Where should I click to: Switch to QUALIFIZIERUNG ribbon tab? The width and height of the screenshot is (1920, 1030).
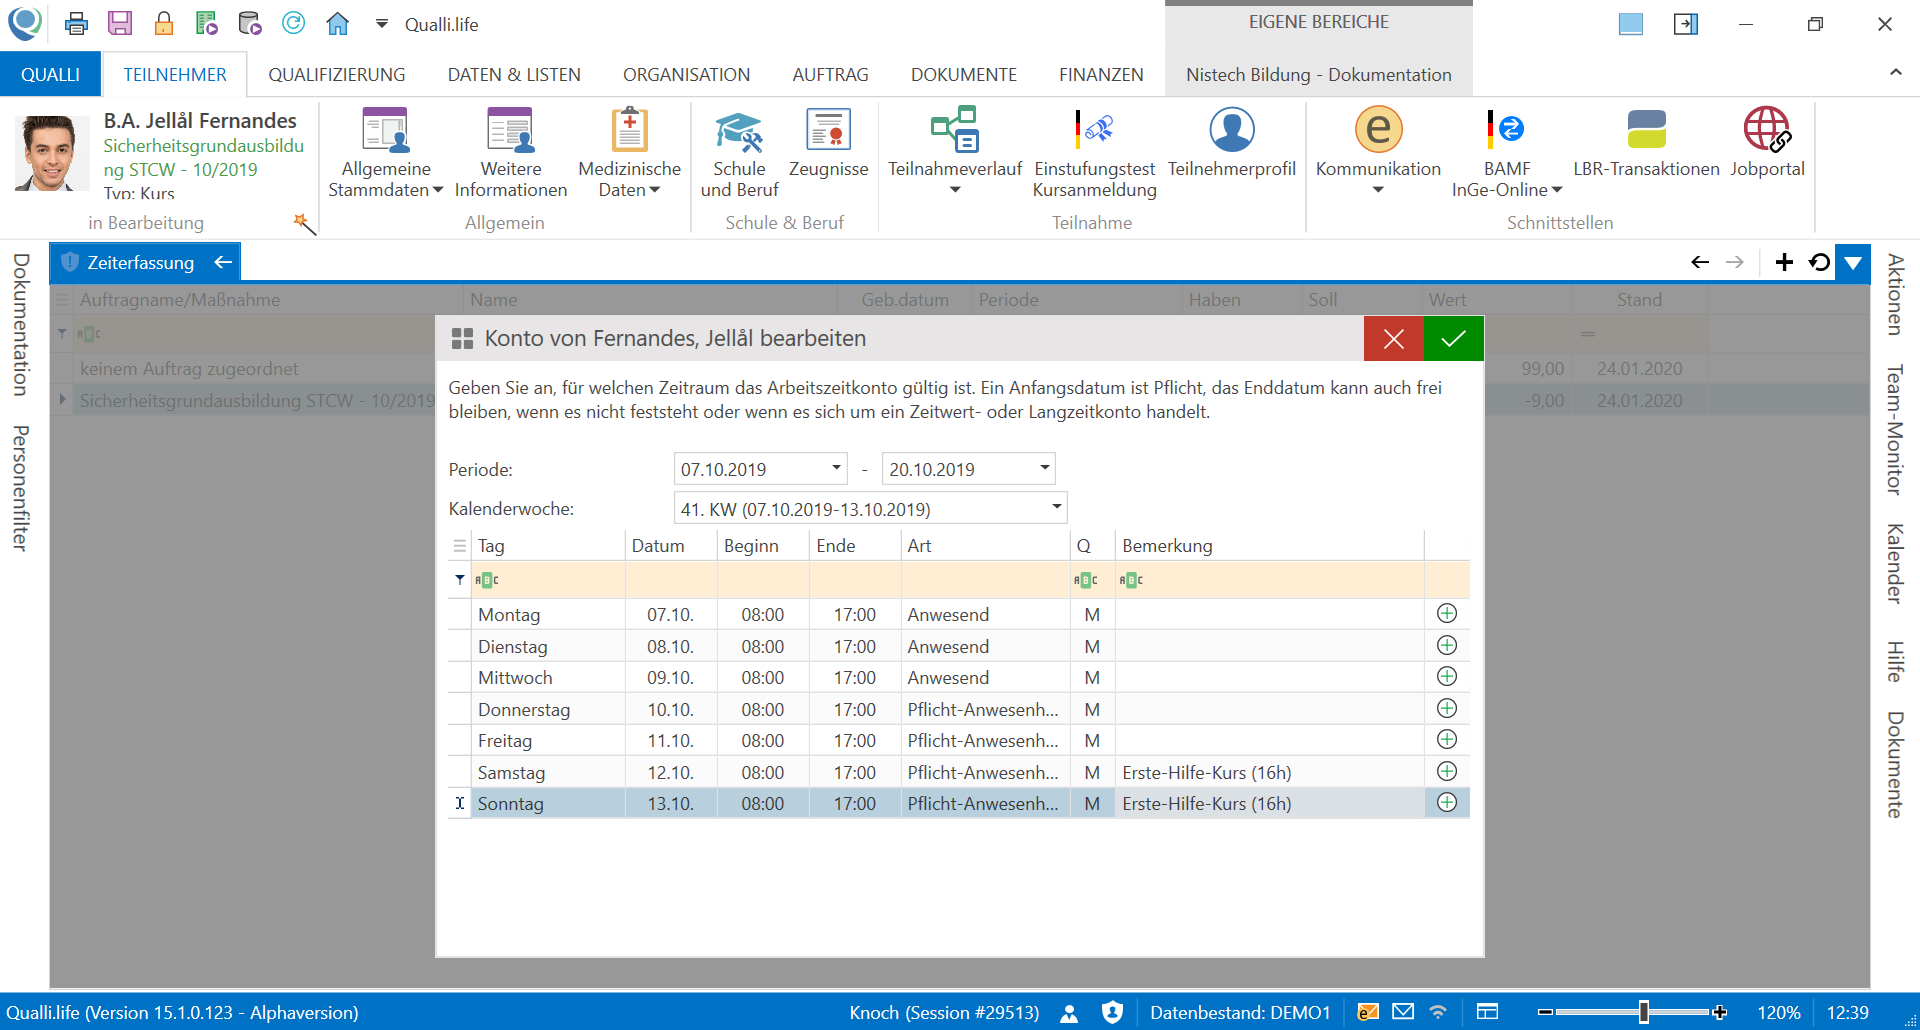point(337,75)
